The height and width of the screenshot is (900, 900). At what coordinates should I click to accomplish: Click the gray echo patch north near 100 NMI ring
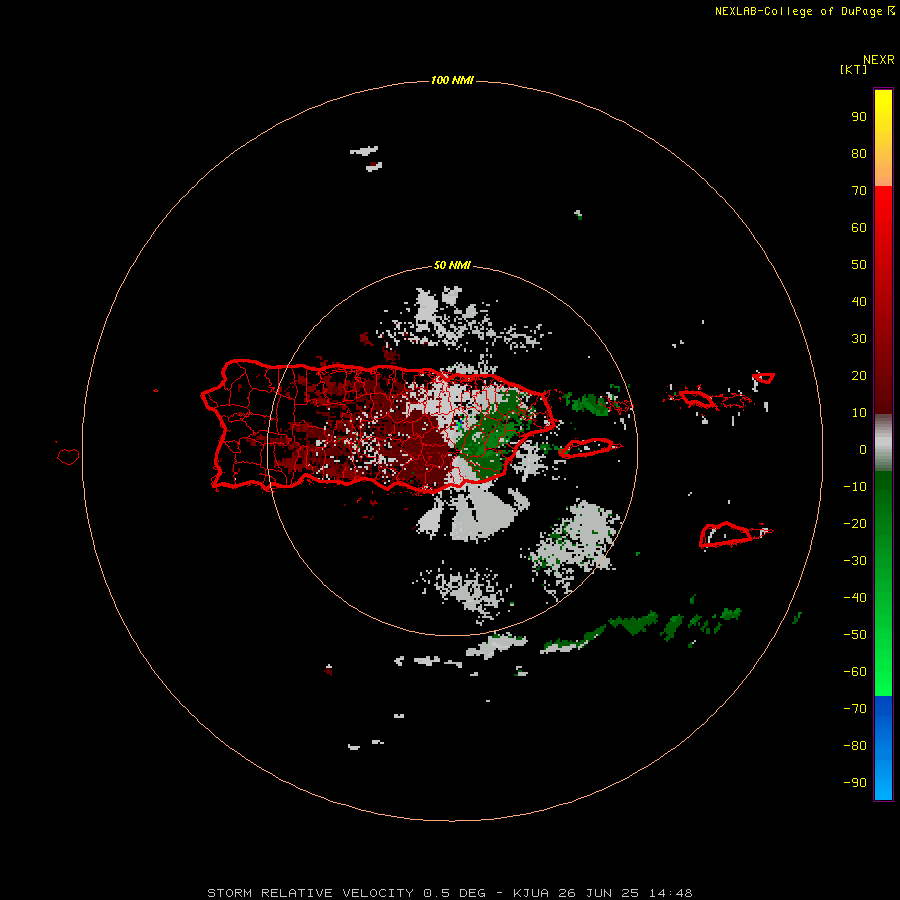click(364, 151)
